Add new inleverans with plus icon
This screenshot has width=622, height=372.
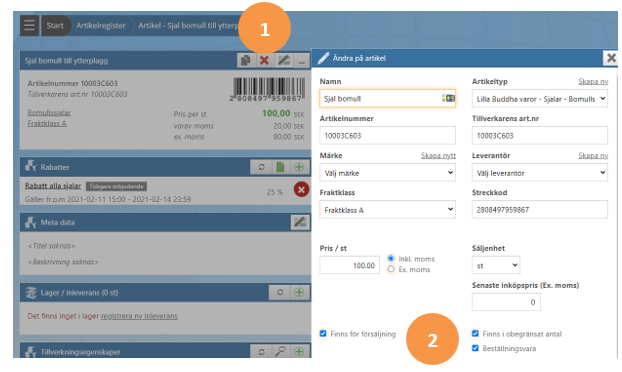299,293
